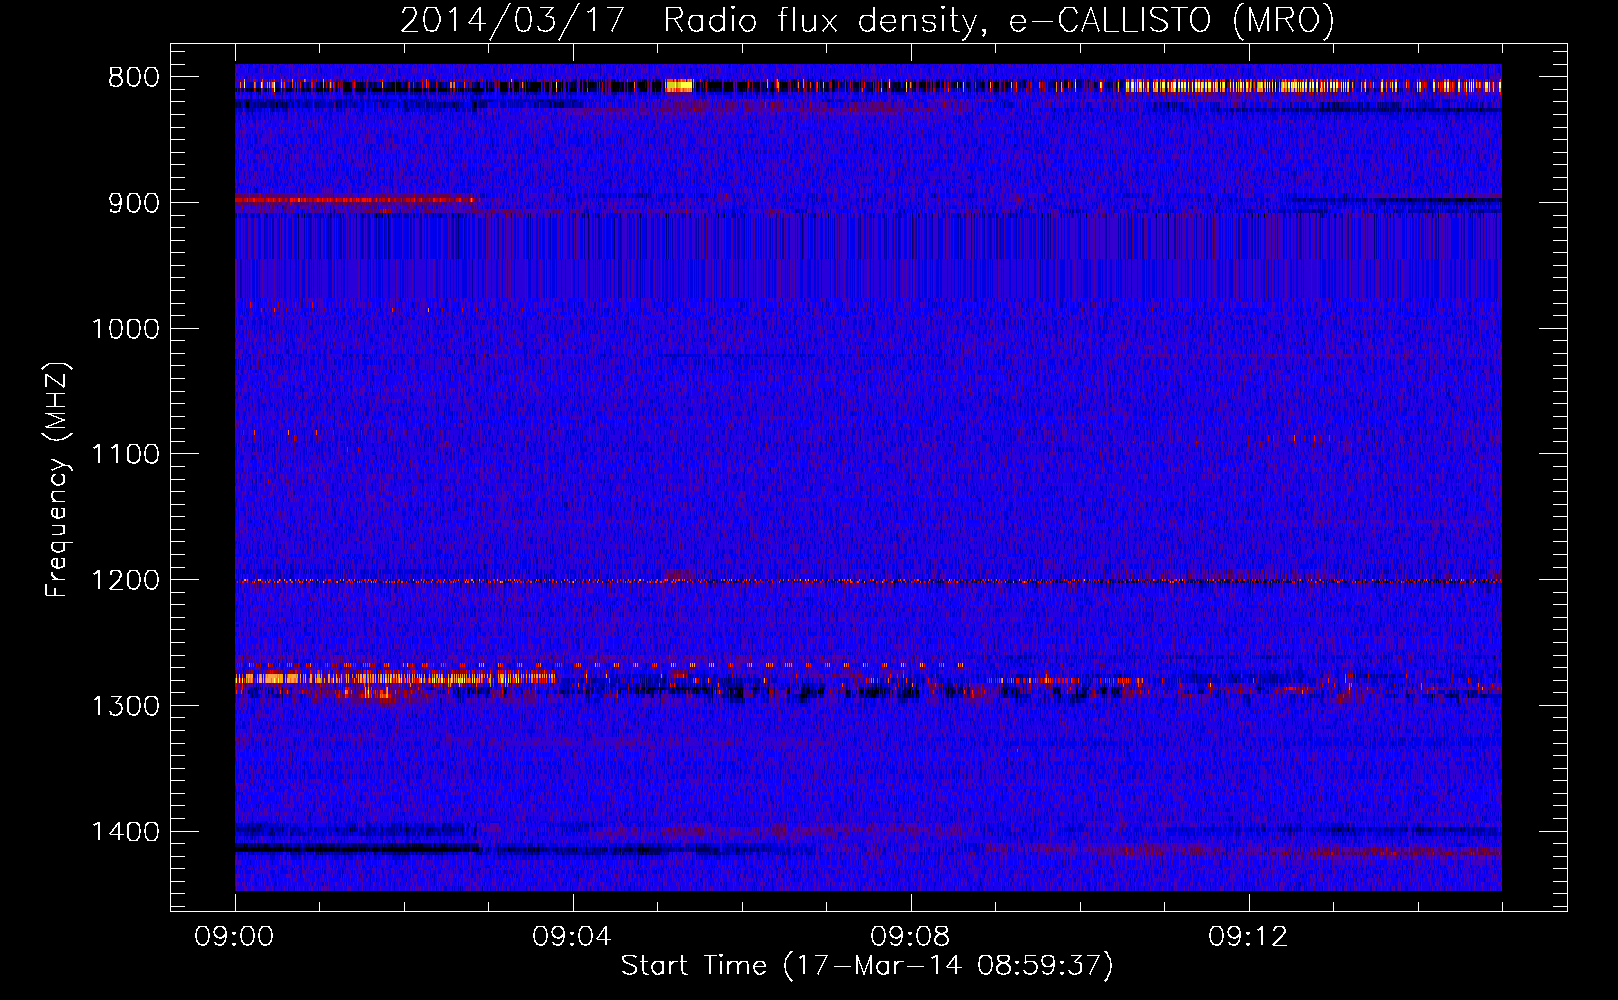Click the '1100' frequency axis label

tap(125, 455)
